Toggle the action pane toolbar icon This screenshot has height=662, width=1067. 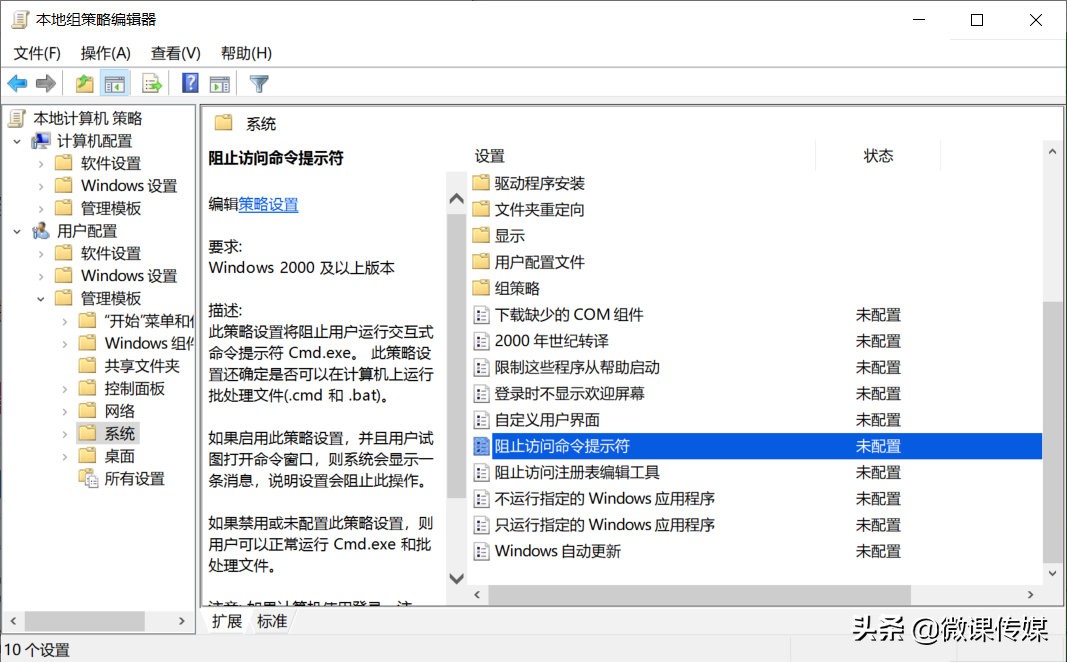pyautogui.click(x=220, y=83)
